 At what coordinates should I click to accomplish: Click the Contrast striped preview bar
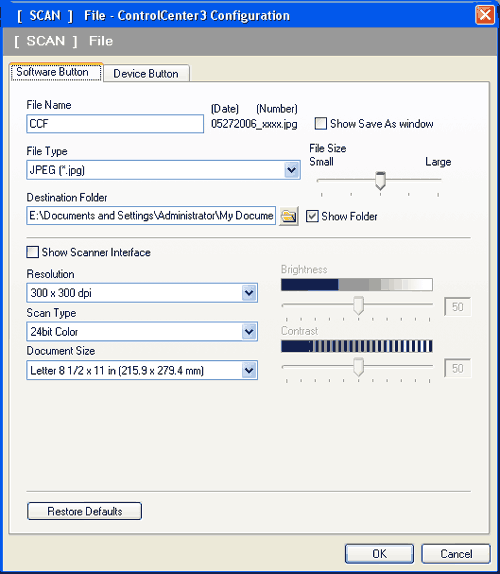click(x=357, y=346)
